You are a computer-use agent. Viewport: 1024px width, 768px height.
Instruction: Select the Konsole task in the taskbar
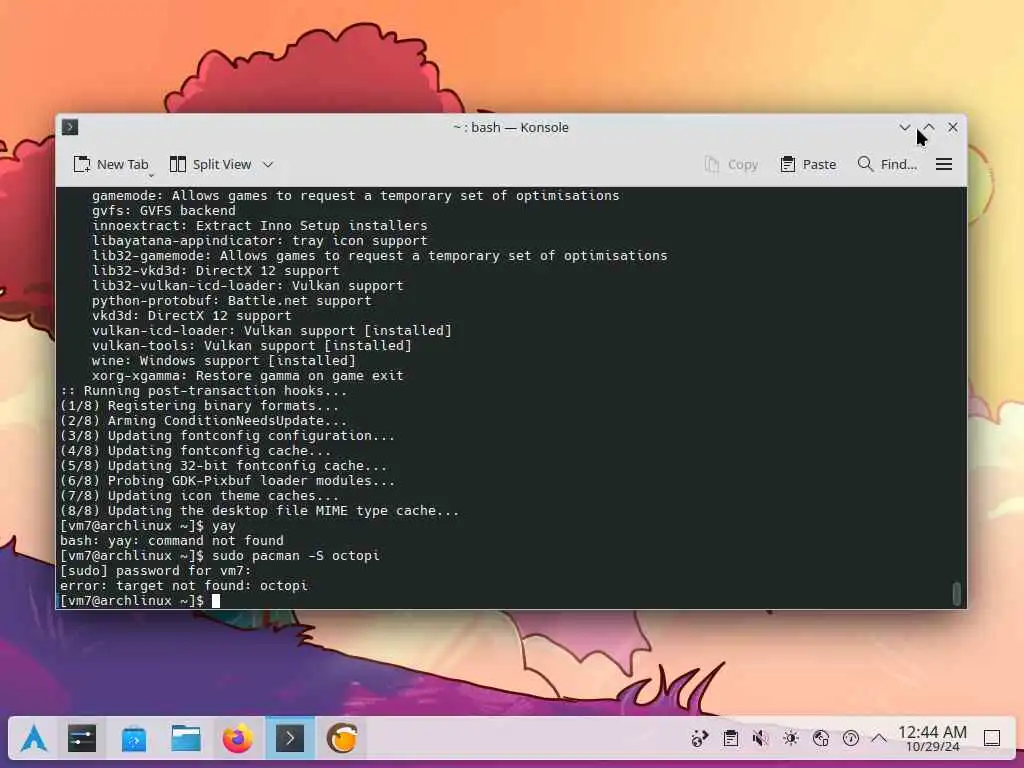click(x=290, y=739)
